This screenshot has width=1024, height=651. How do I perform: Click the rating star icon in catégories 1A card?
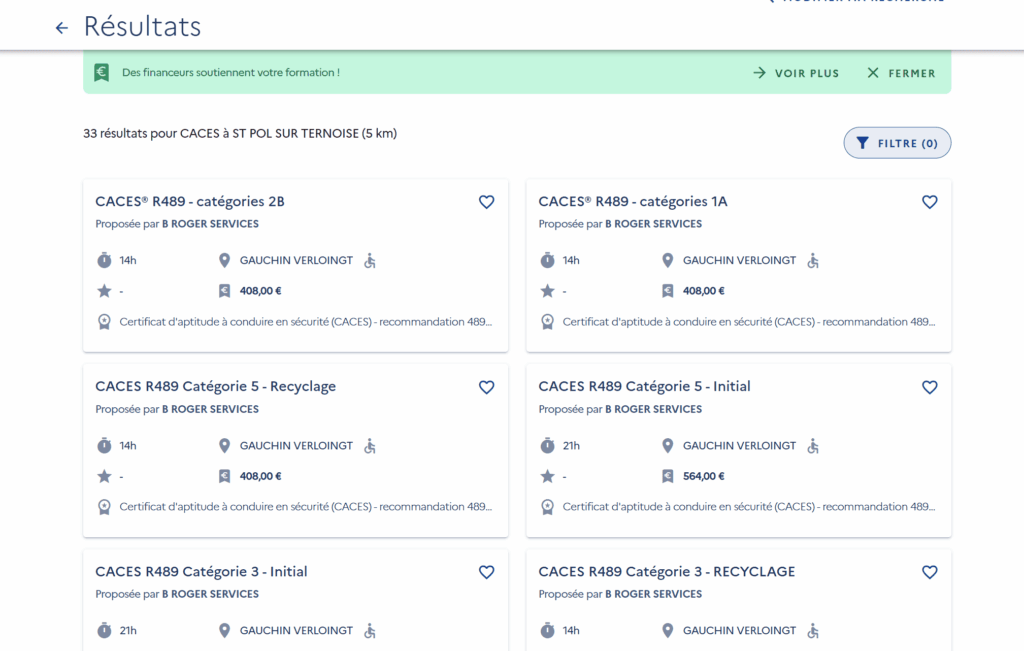click(x=547, y=291)
